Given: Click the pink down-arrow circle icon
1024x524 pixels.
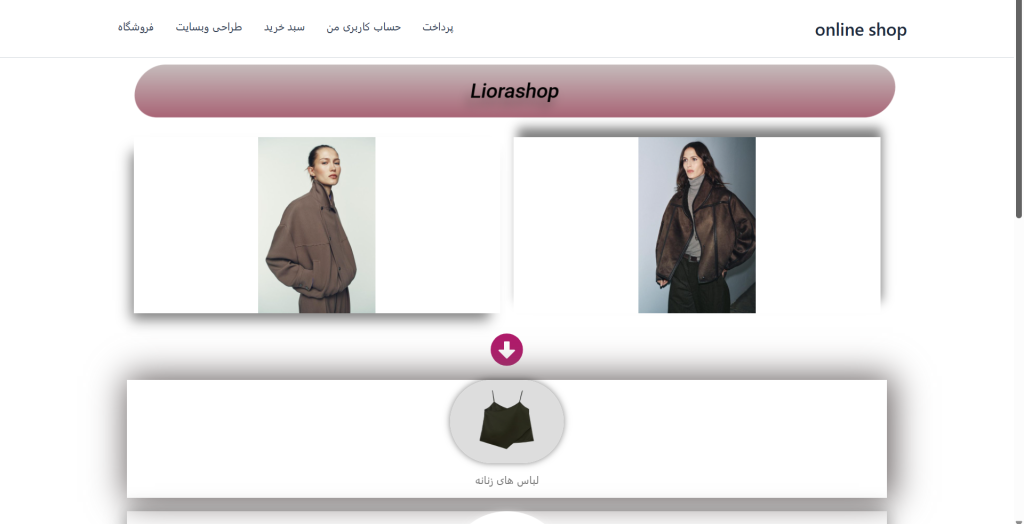Looking at the screenshot, I should pyautogui.click(x=507, y=350).
